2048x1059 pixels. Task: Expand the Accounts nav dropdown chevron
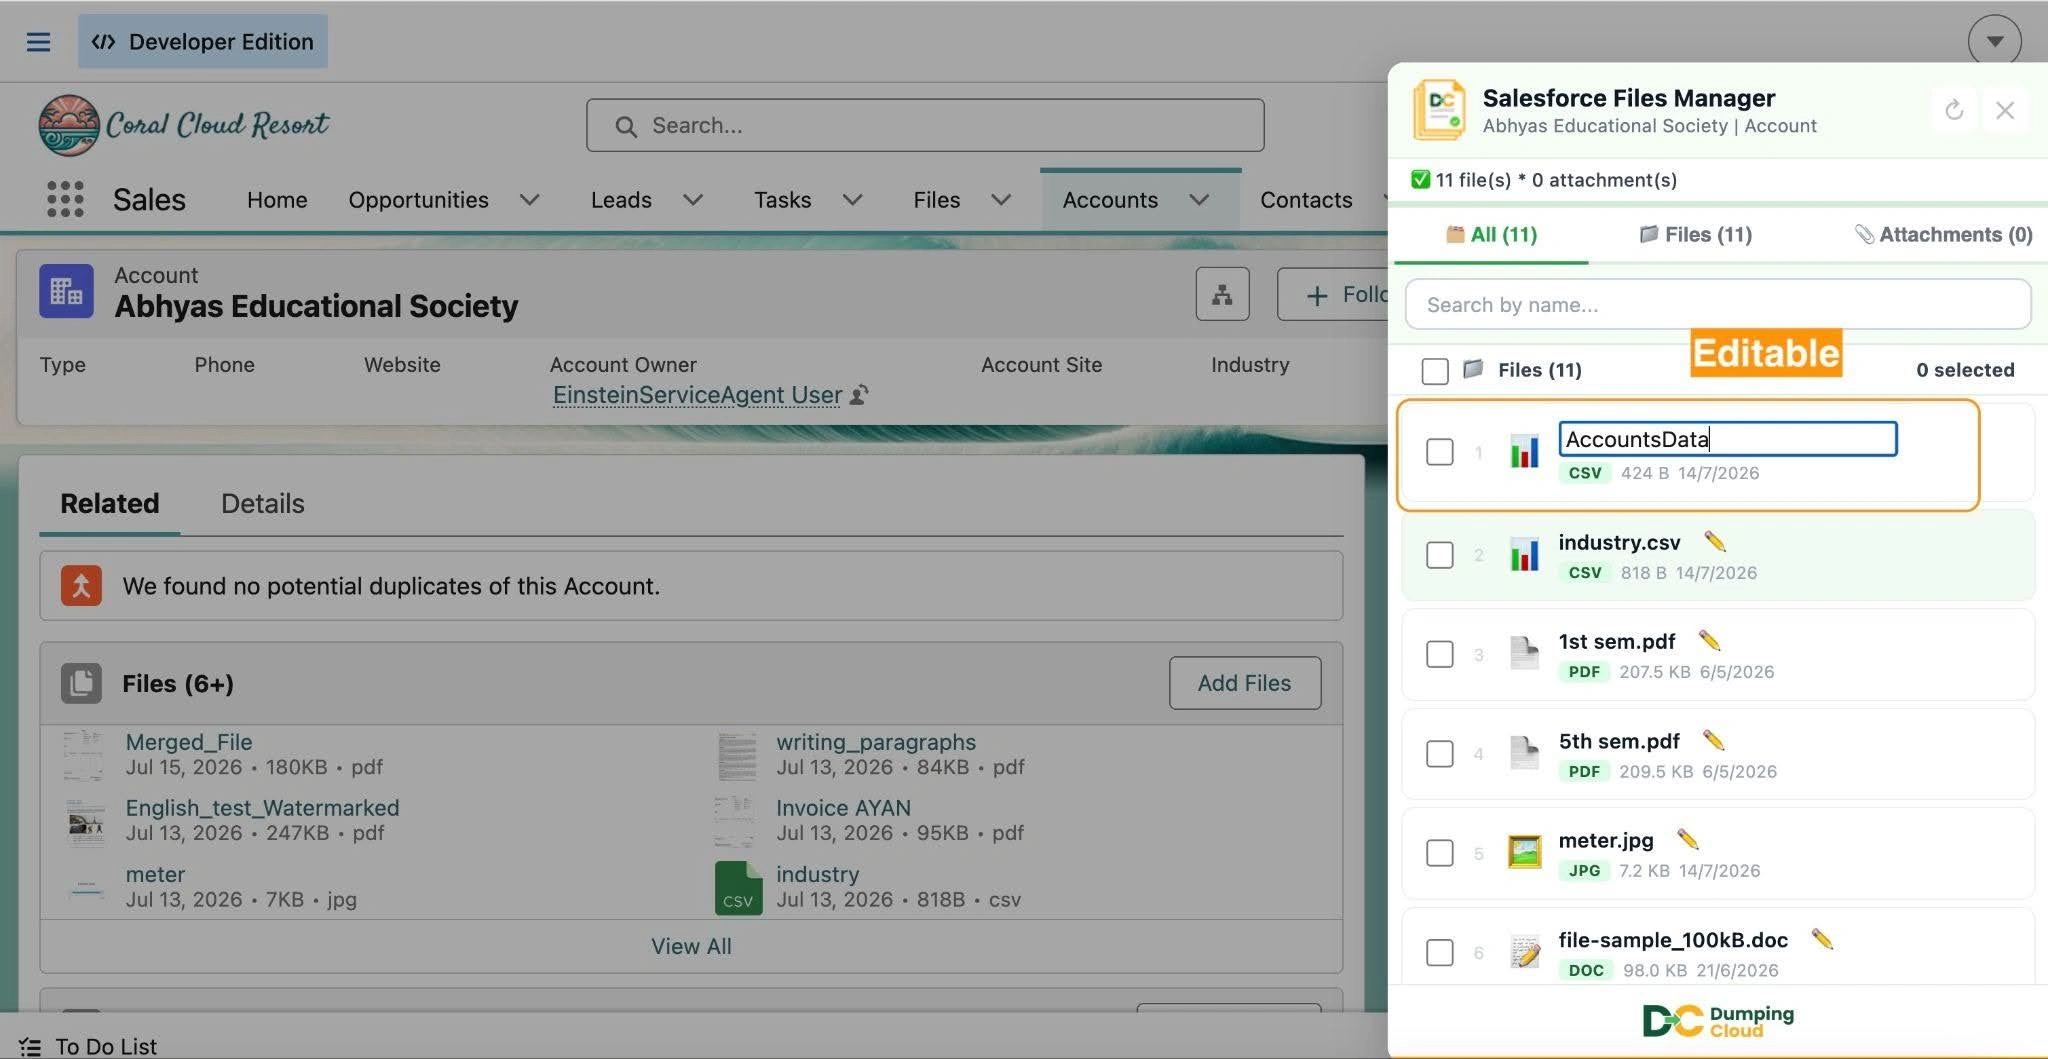(1199, 200)
